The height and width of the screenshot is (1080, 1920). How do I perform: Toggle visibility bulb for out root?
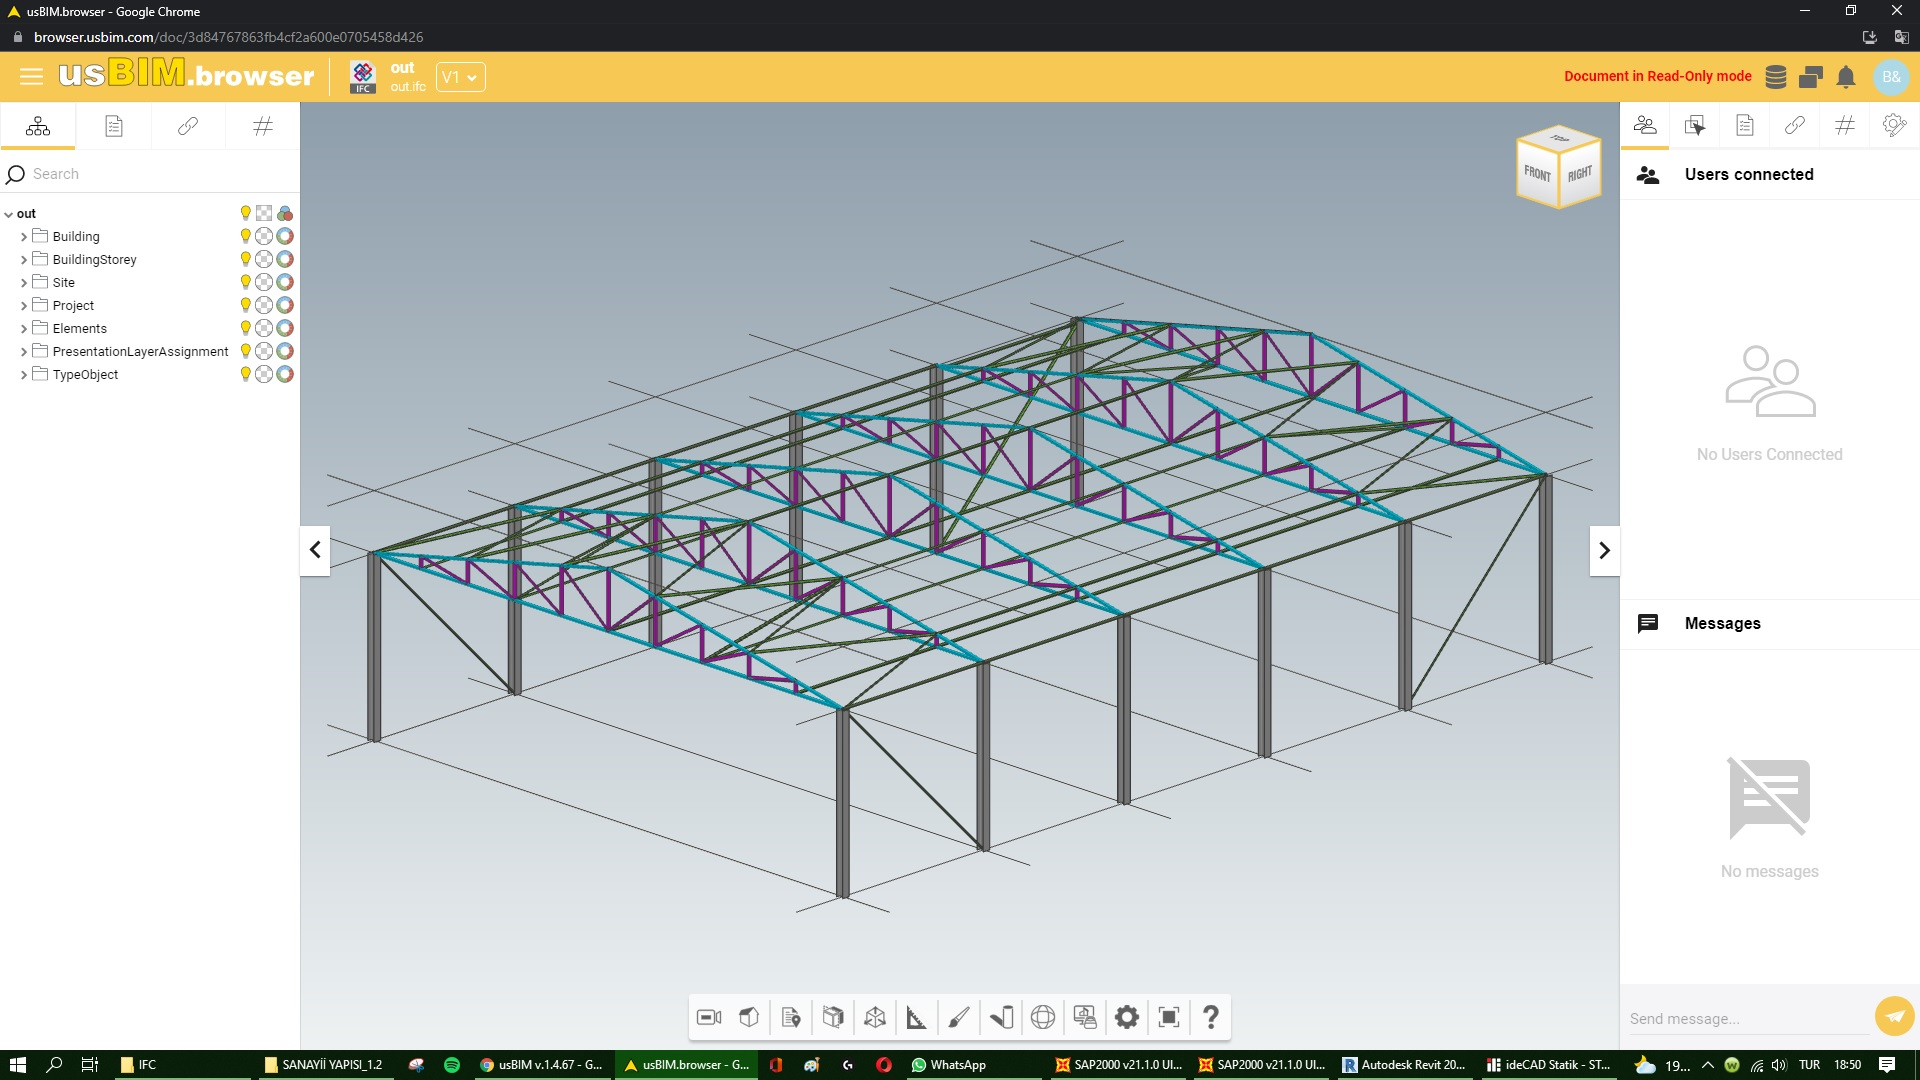[245, 213]
